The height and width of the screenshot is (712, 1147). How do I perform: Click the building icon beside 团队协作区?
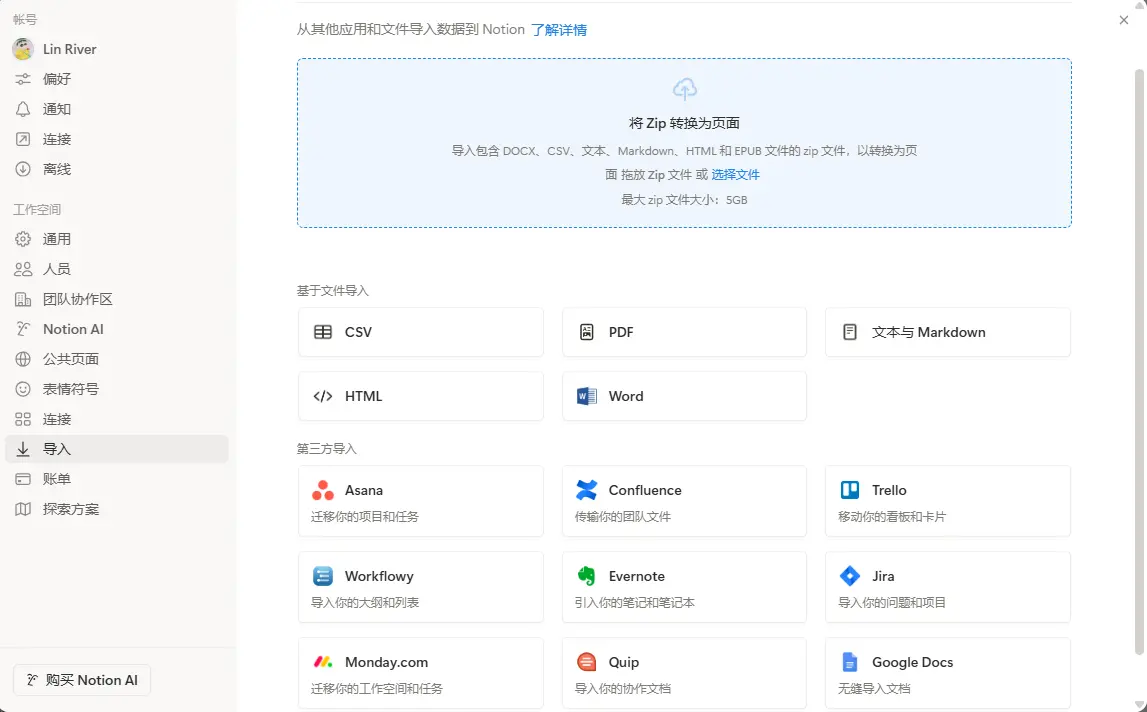pyautogui.click(x=23, y=299)
